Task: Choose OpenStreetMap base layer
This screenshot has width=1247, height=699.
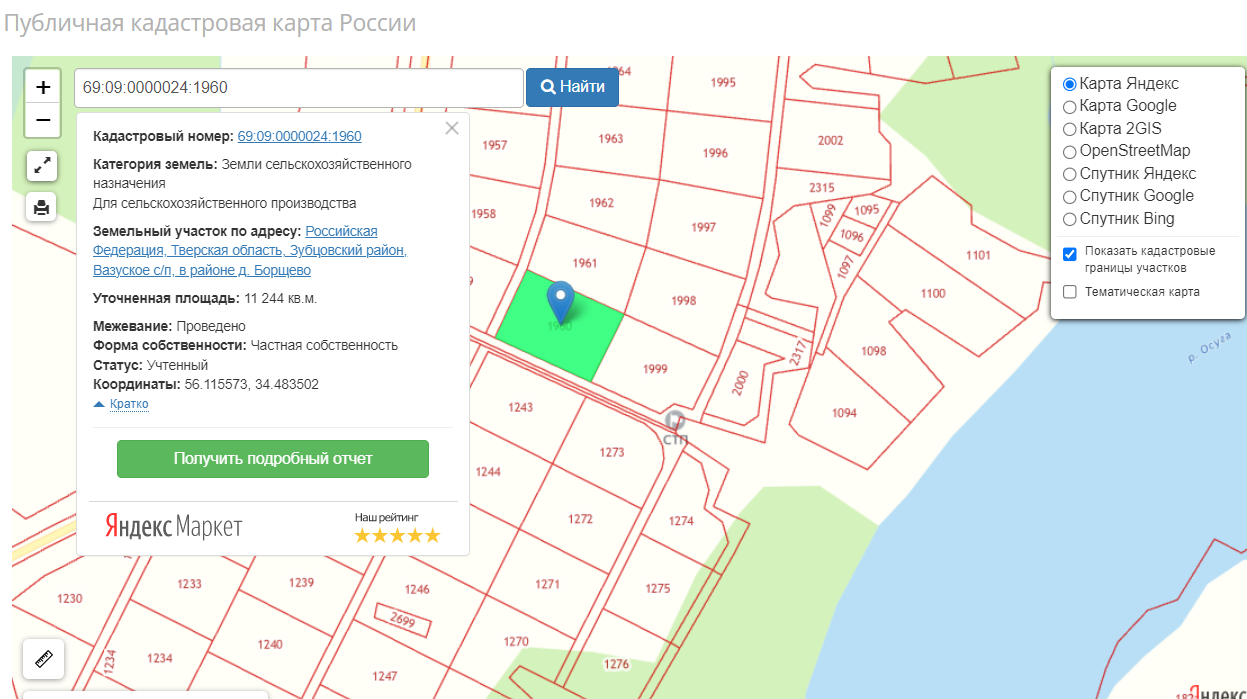Action: click(x=1070, y=151)
